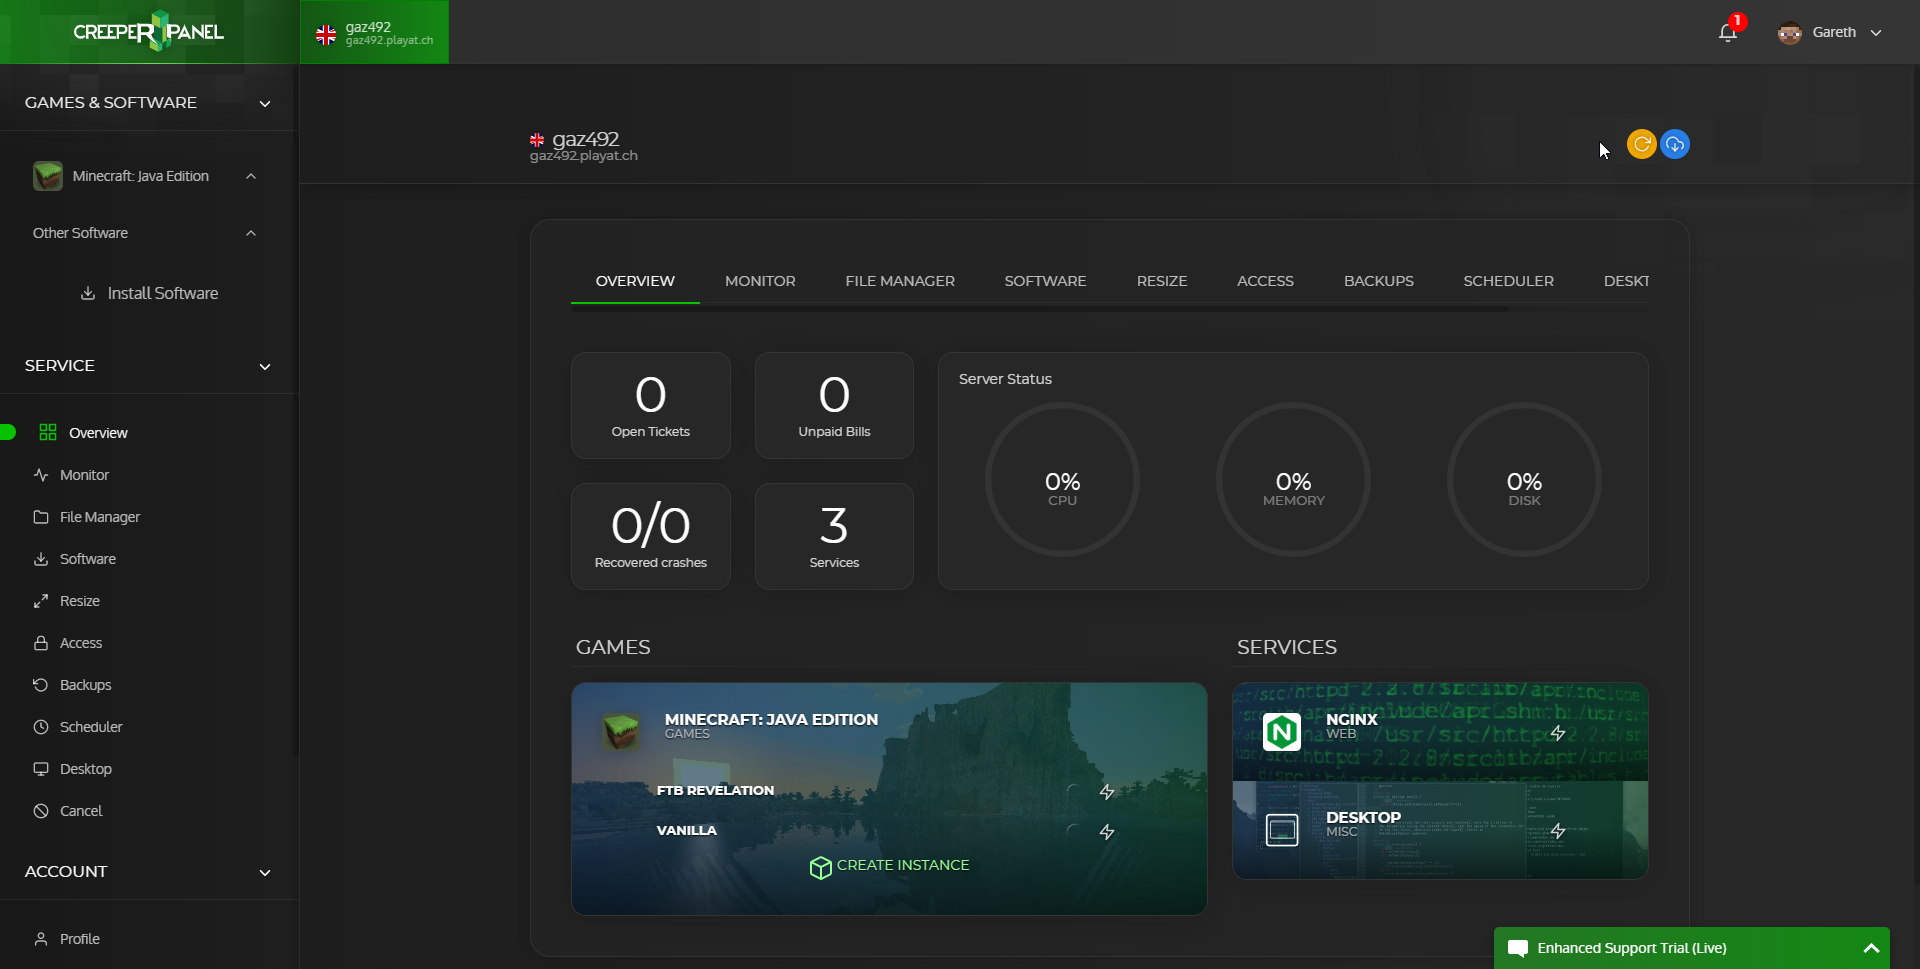Click the Monitor pulse icon in sidebar
The width and height of the screenshot is (1920, 969).
click(41, 475)
